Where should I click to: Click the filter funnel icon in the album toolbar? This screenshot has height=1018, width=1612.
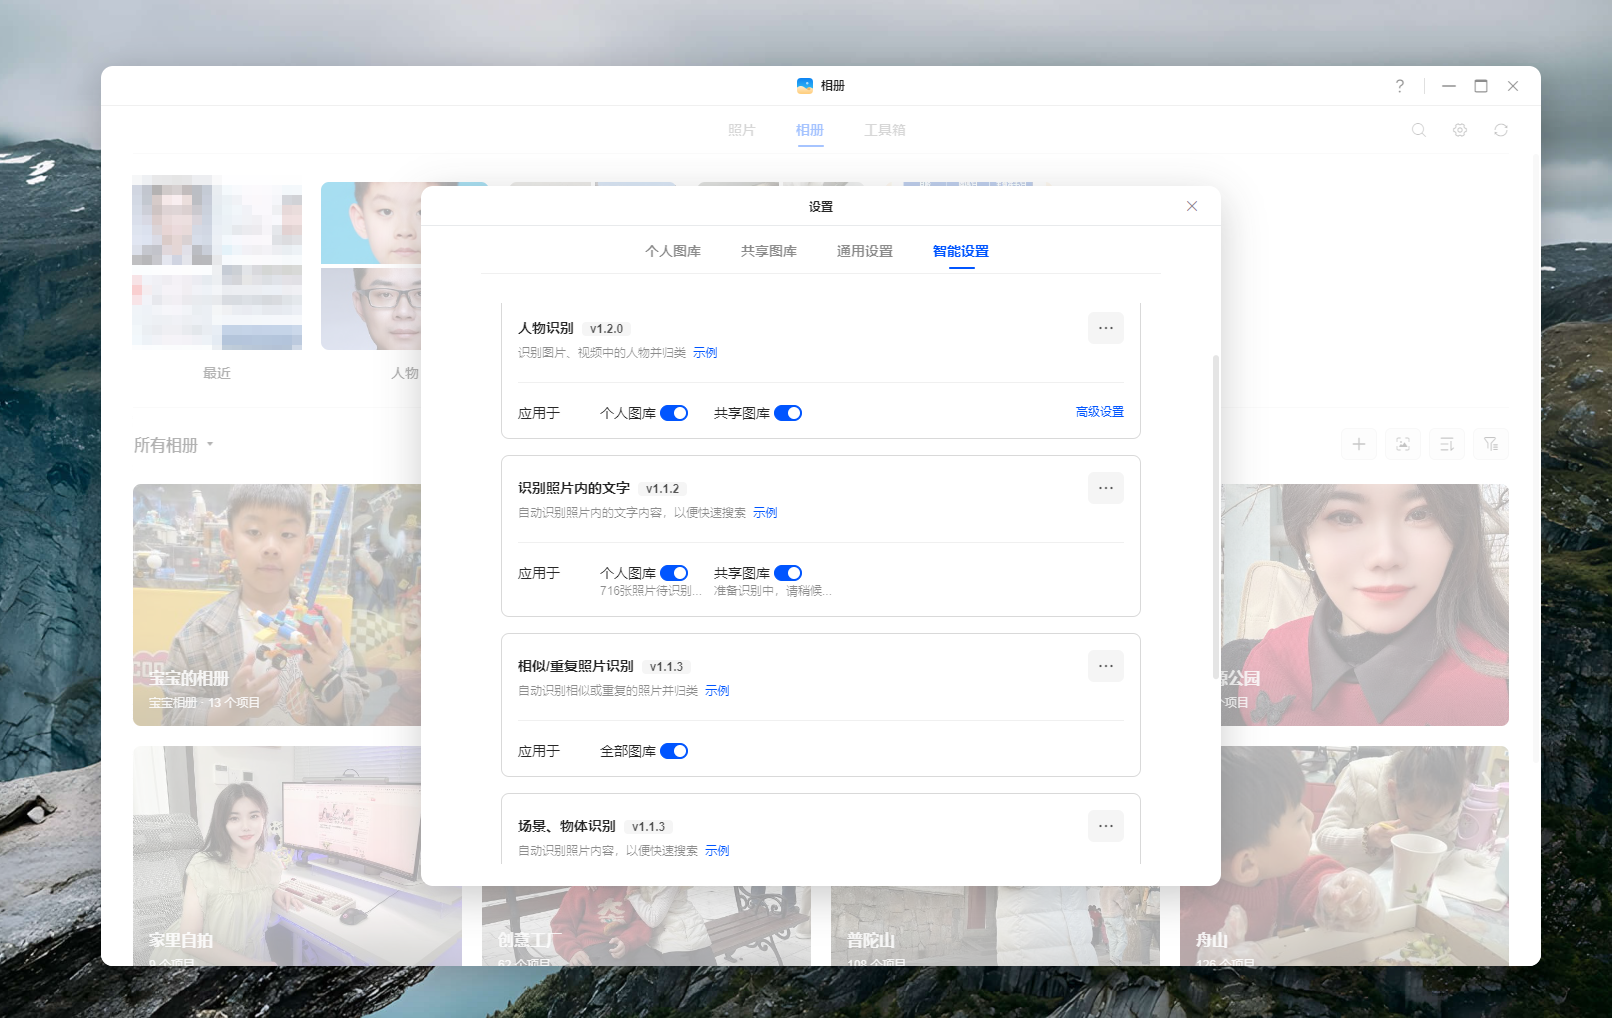coord(1491,444)
